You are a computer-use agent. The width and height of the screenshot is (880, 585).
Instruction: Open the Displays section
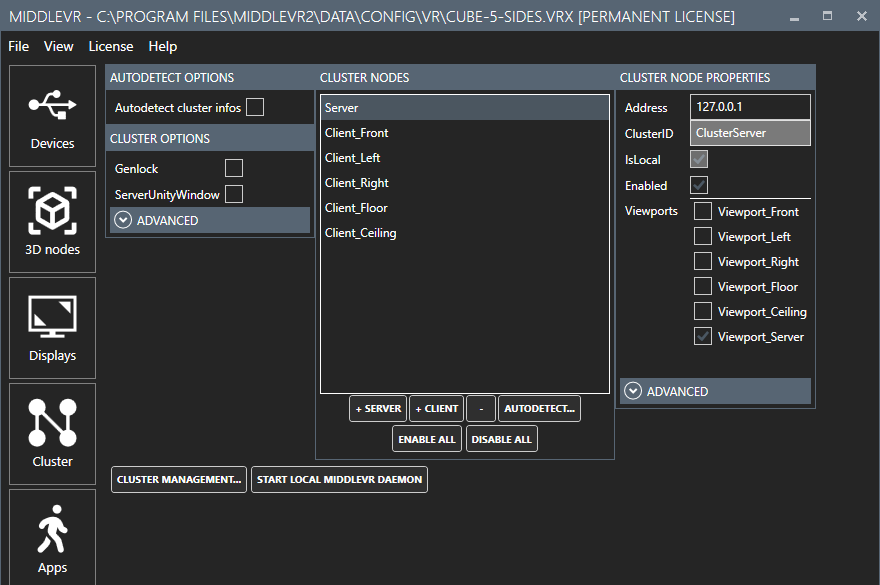pyautogui.click(x=52, y=328)
